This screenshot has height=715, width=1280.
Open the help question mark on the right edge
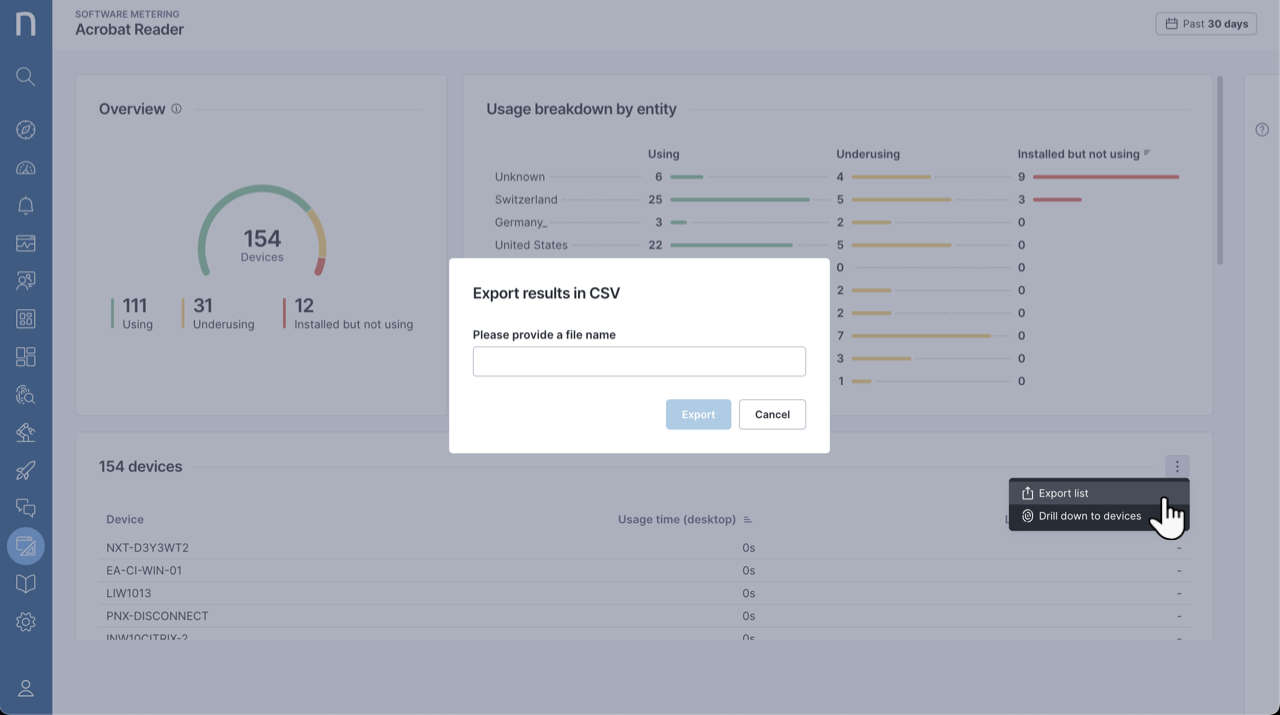(1262, 129)
